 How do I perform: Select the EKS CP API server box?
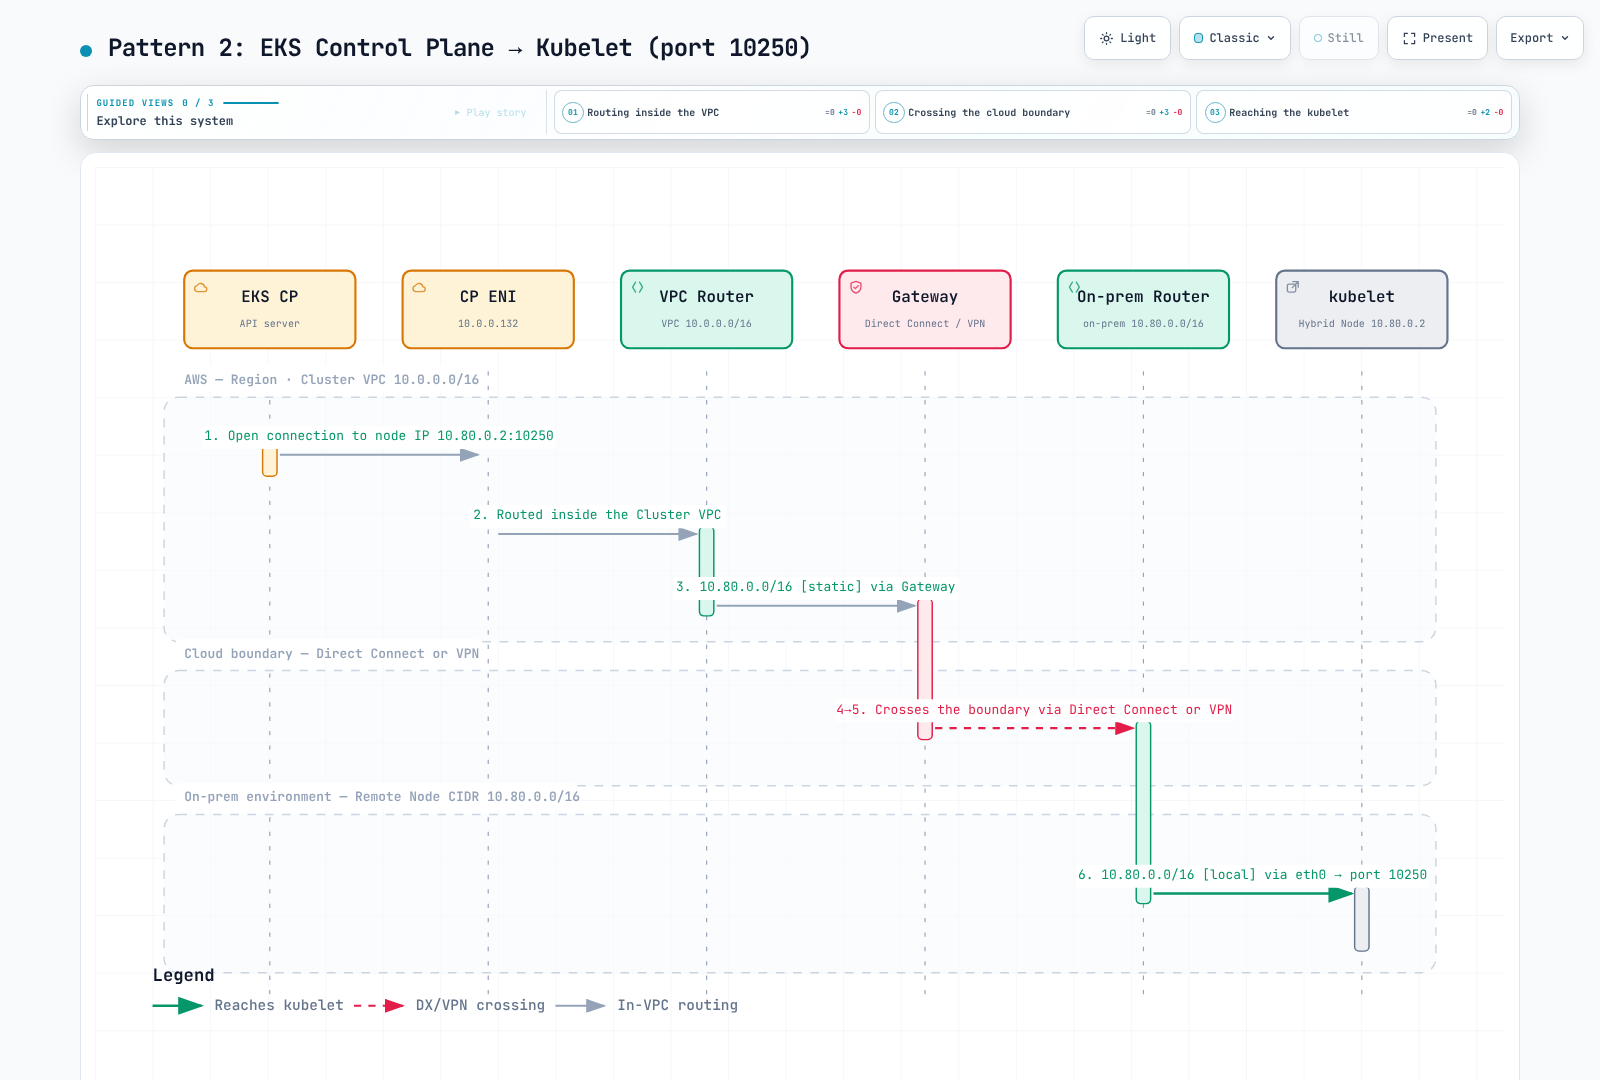point(270,309)
